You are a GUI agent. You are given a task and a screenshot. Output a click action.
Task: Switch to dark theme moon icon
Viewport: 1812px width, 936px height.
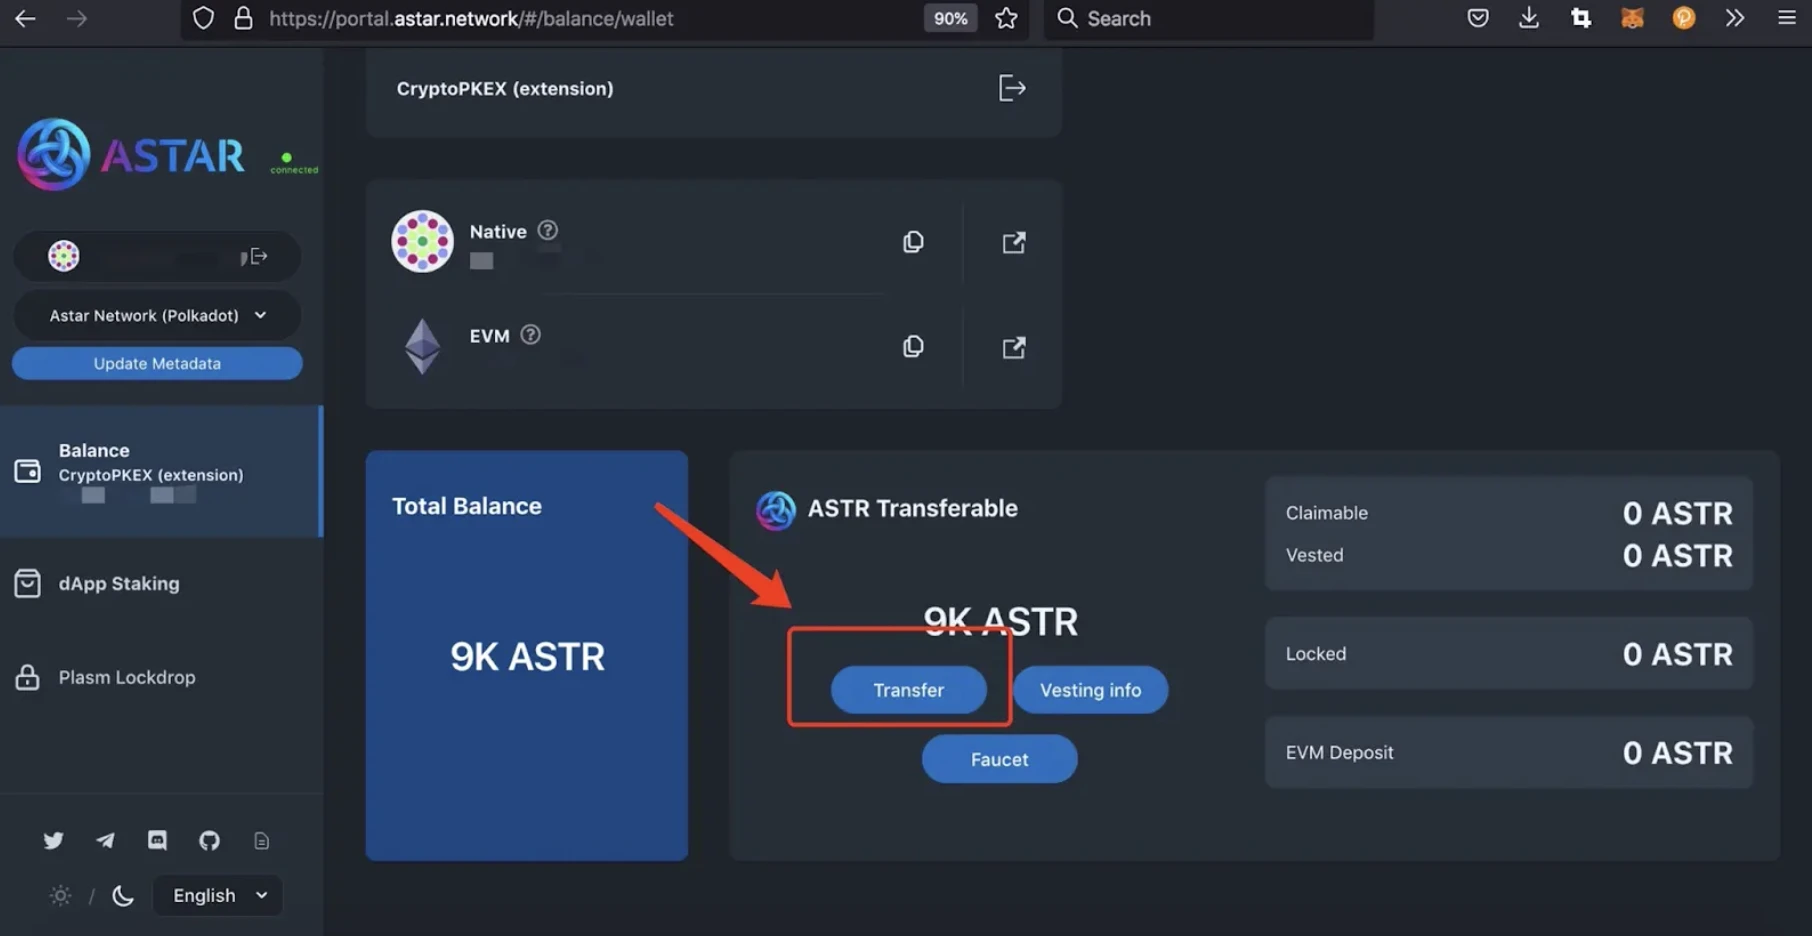click(x=123, y=896)
